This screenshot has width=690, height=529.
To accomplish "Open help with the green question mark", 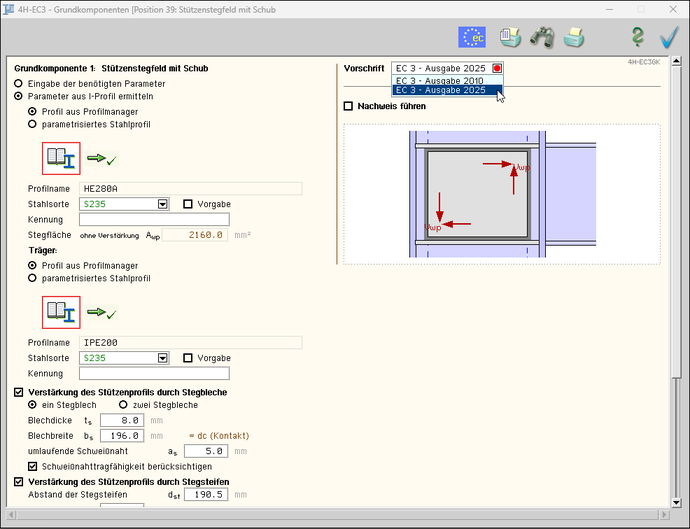I will pos(636,37).
